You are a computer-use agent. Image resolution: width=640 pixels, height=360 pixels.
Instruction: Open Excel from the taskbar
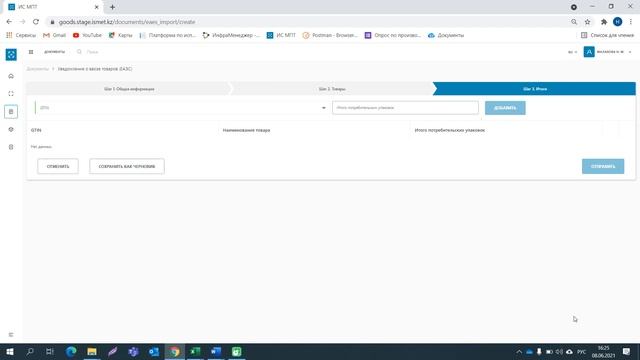195,351
